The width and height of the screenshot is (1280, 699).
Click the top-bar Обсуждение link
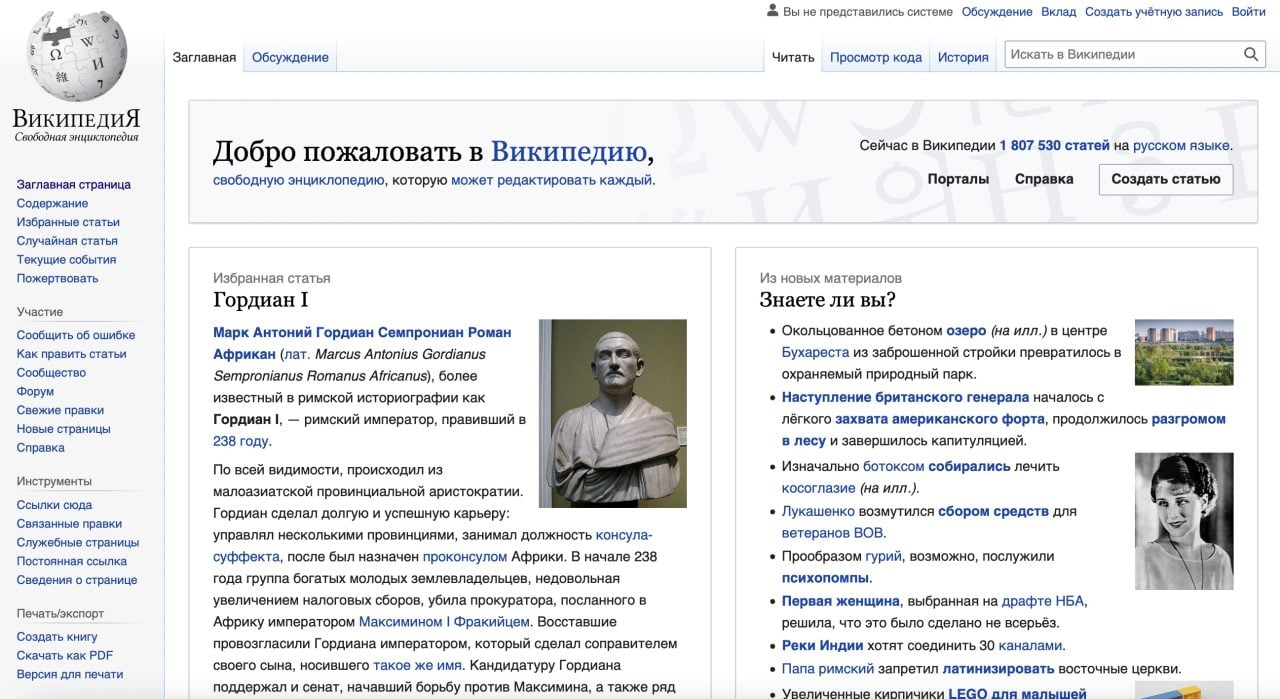click(x=997, y=12)
